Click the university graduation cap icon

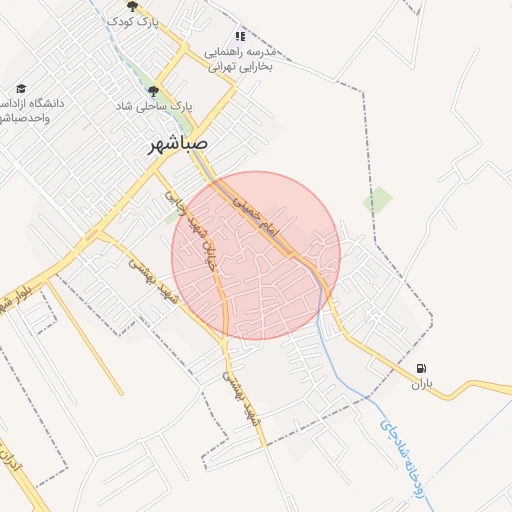click(x=21, y=89)
